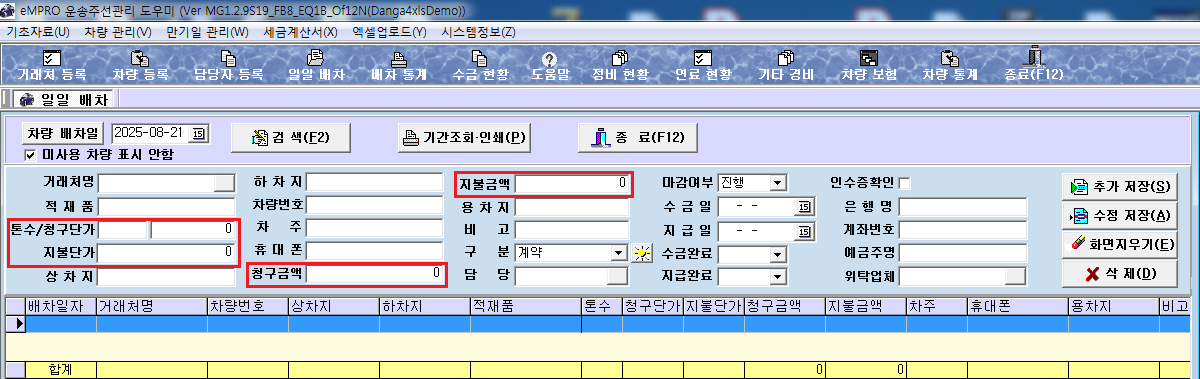This screenshot has width=1200, height=379.
Task: Click 삭 제(D) button
Action: 1119,274
